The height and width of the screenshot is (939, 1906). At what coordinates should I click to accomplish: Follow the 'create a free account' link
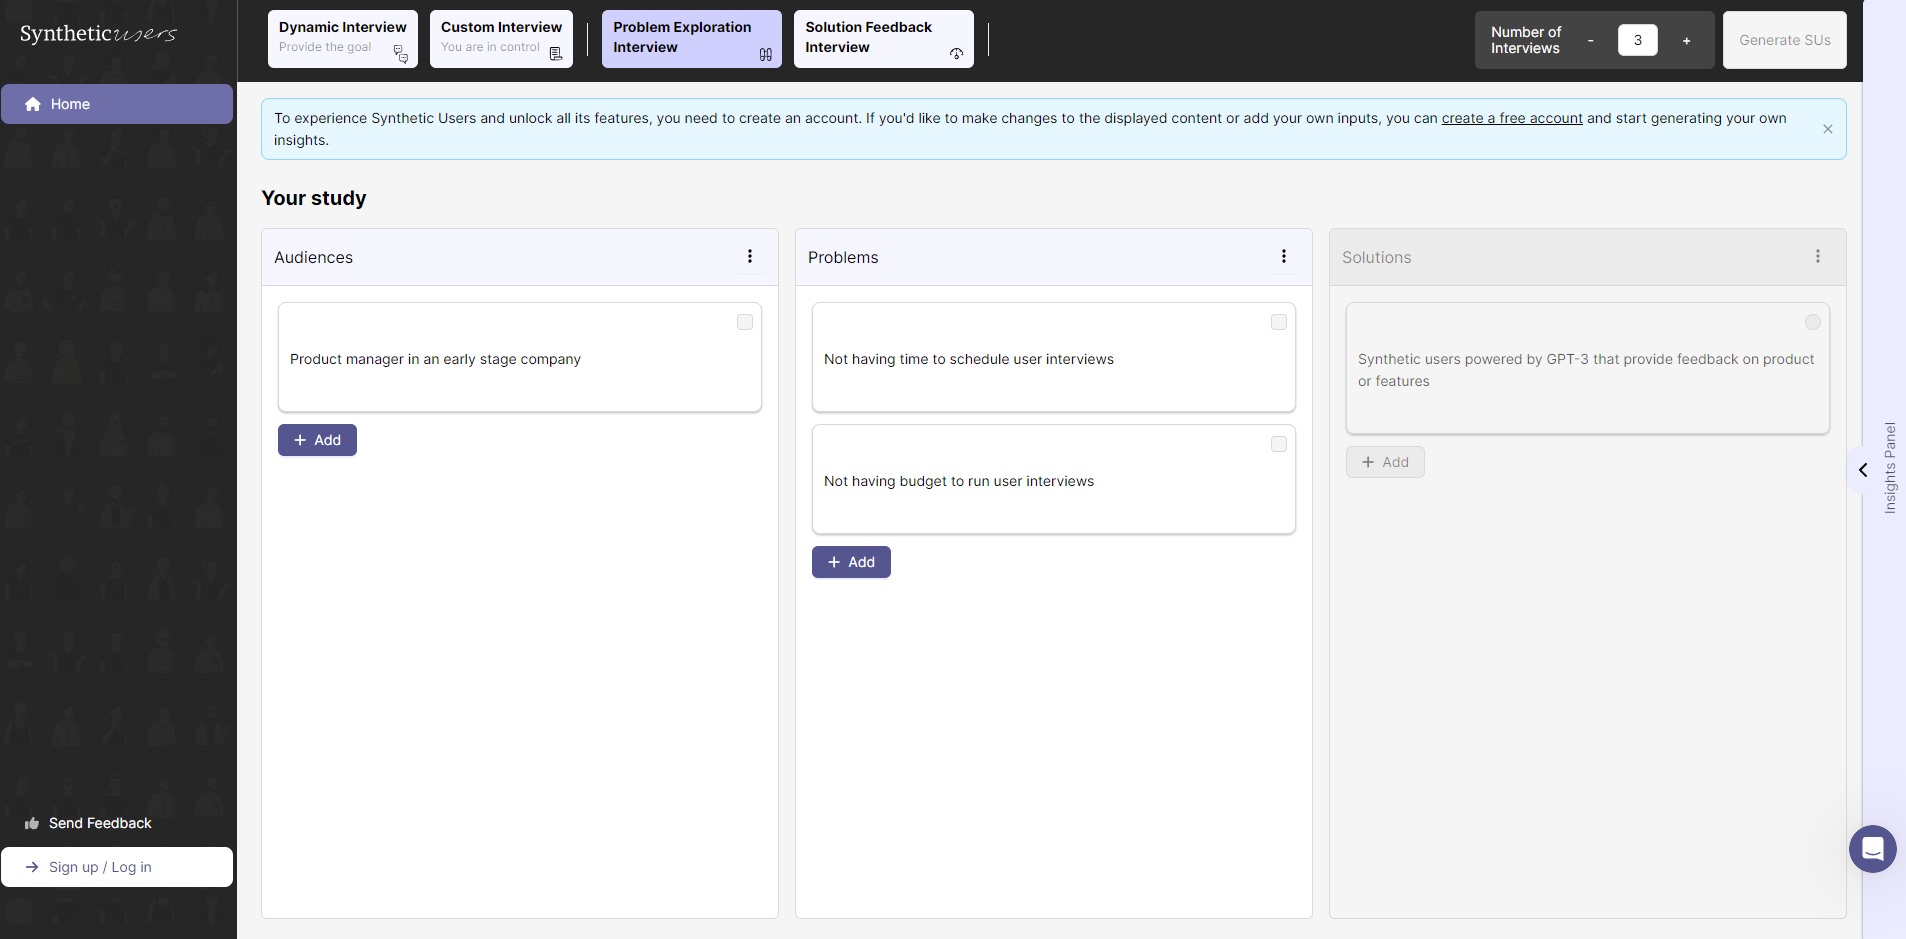coord(1512,118)
